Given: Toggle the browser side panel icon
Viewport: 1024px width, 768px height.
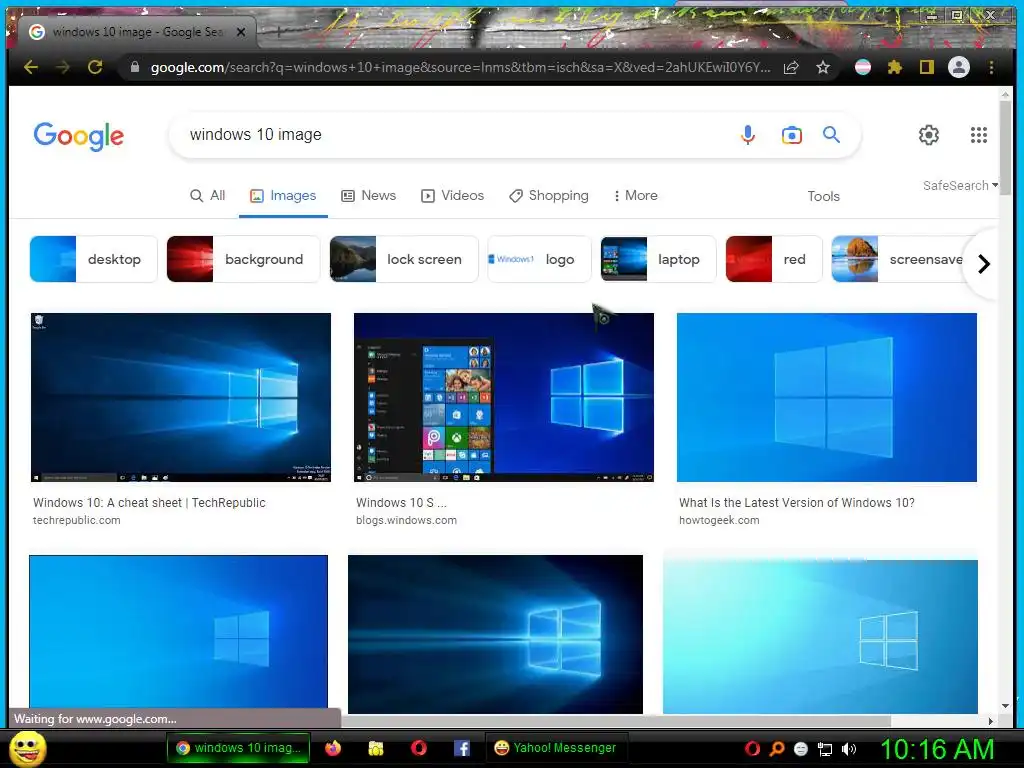Looking at the screenshot, I should (x=926, y=67).
